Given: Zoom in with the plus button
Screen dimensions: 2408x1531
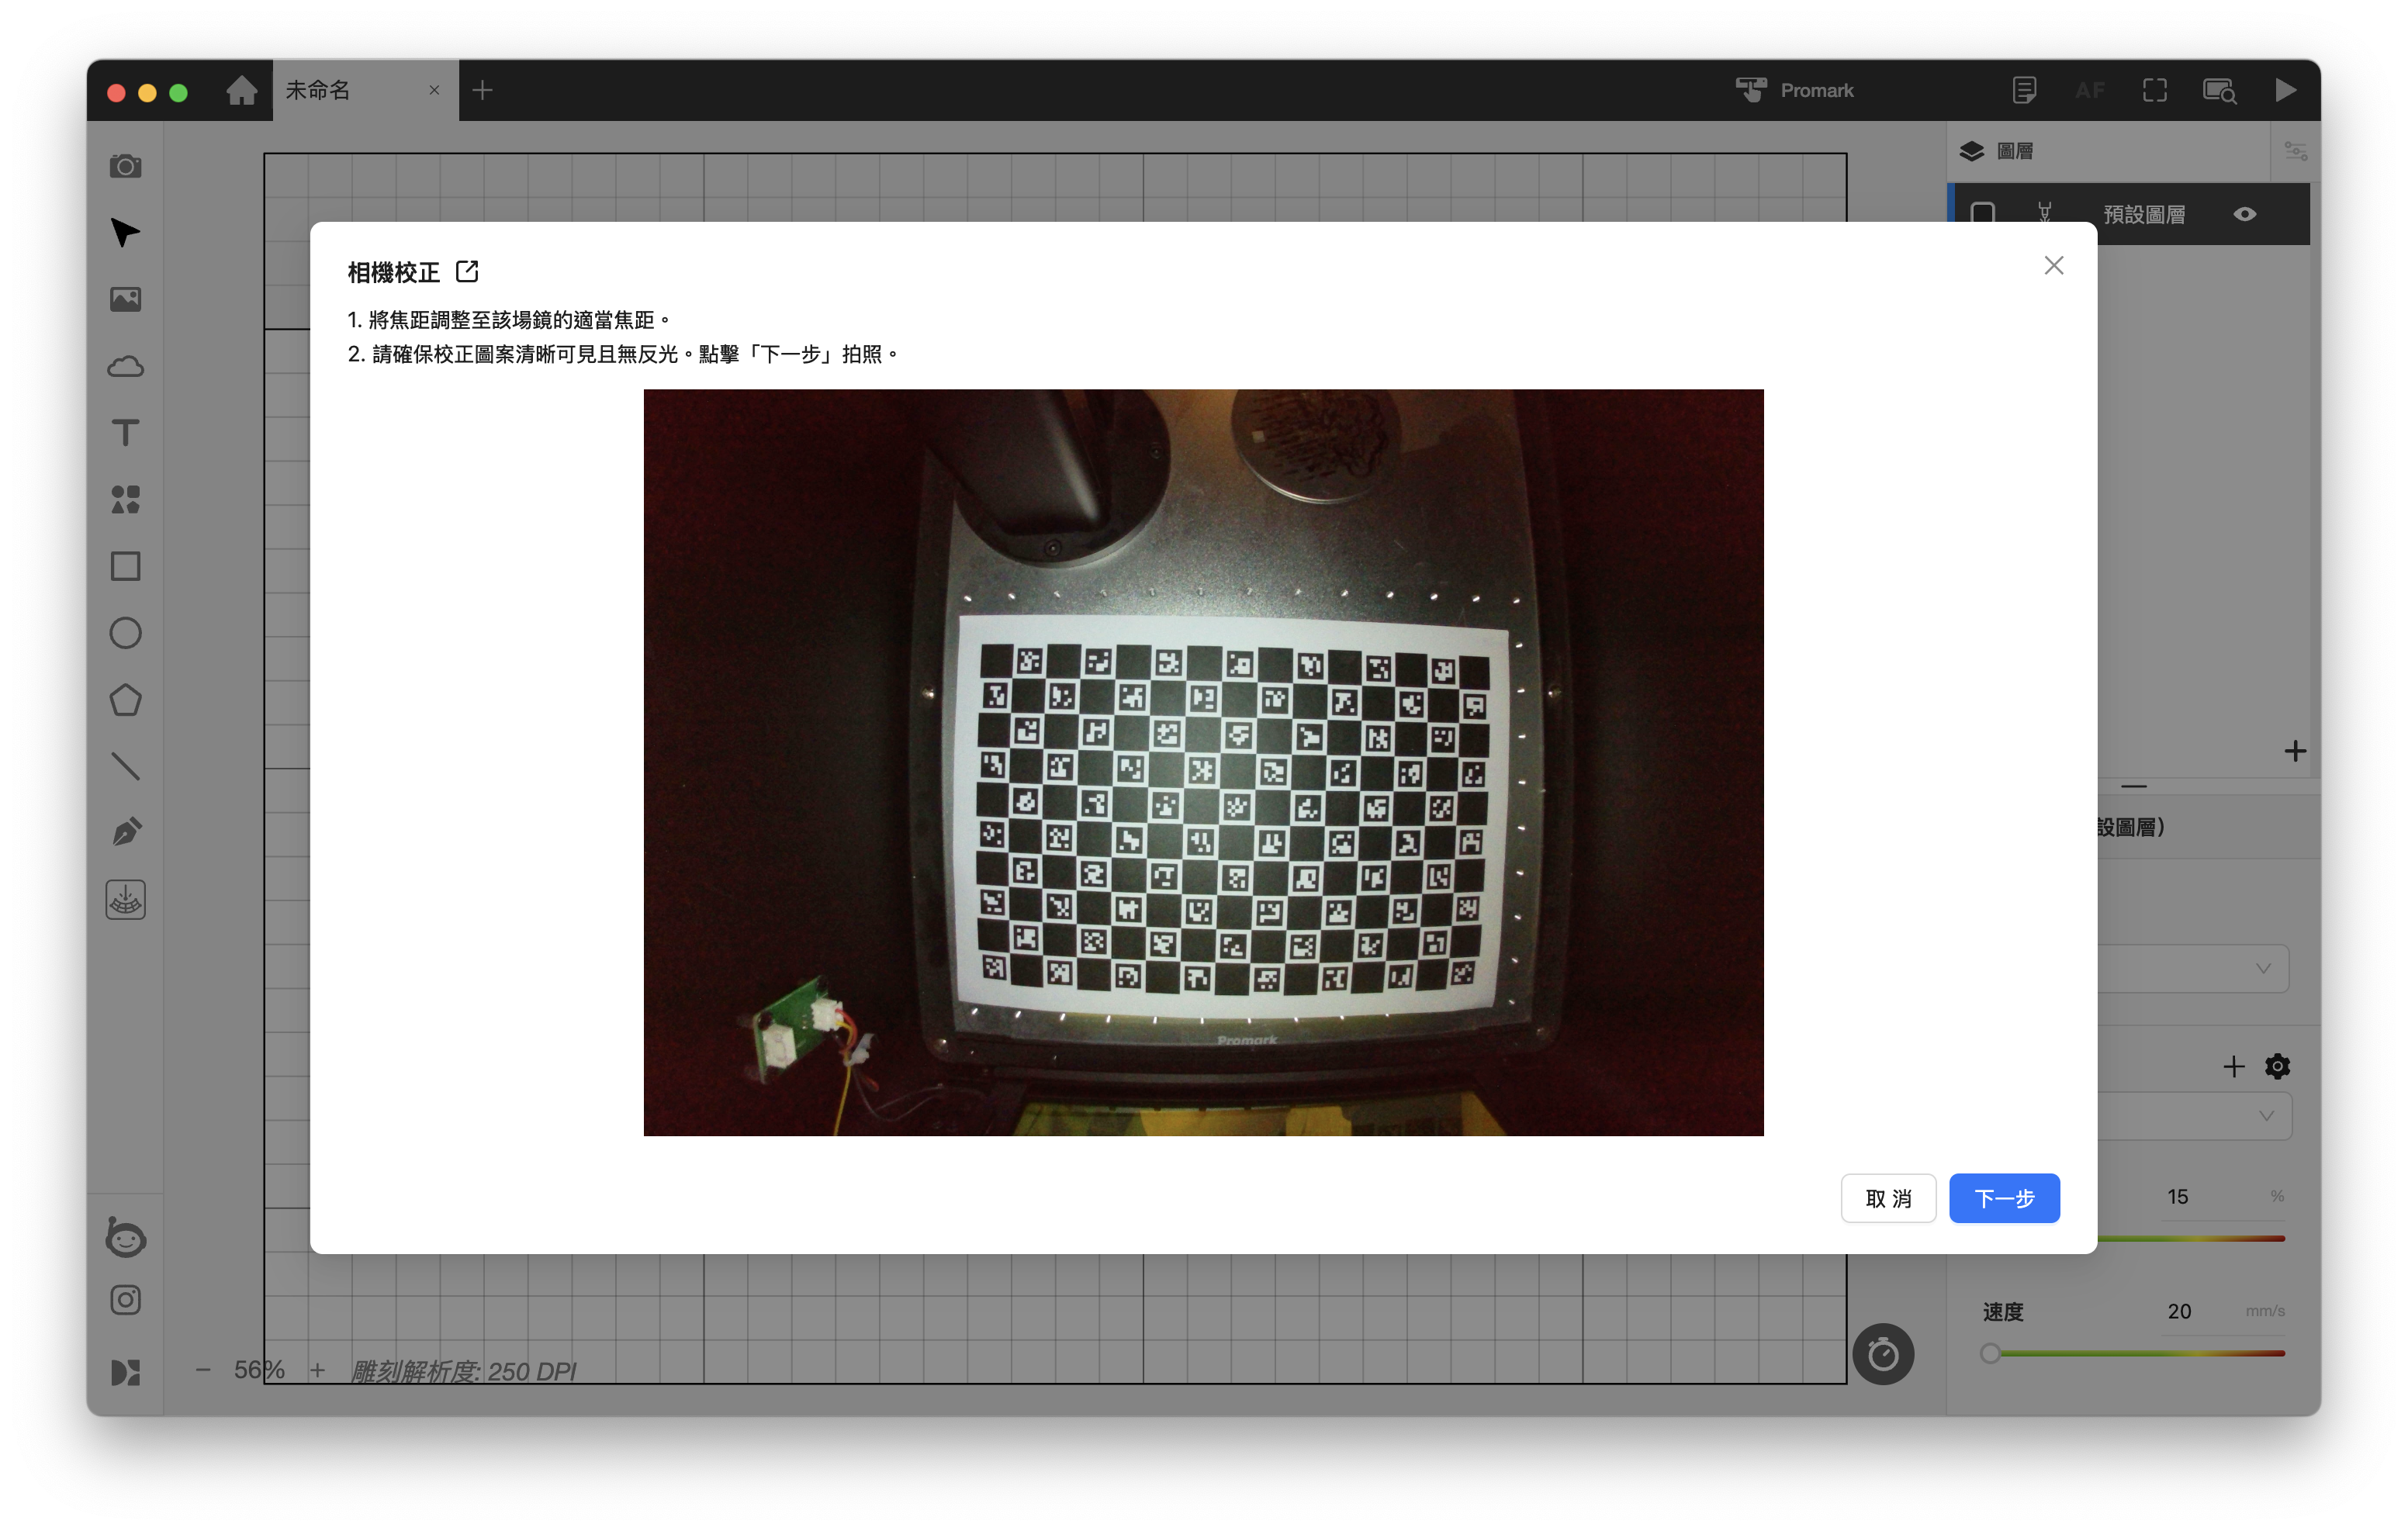Looking at the screenshot, I should pyautogui.click(x=317, y=1370).
